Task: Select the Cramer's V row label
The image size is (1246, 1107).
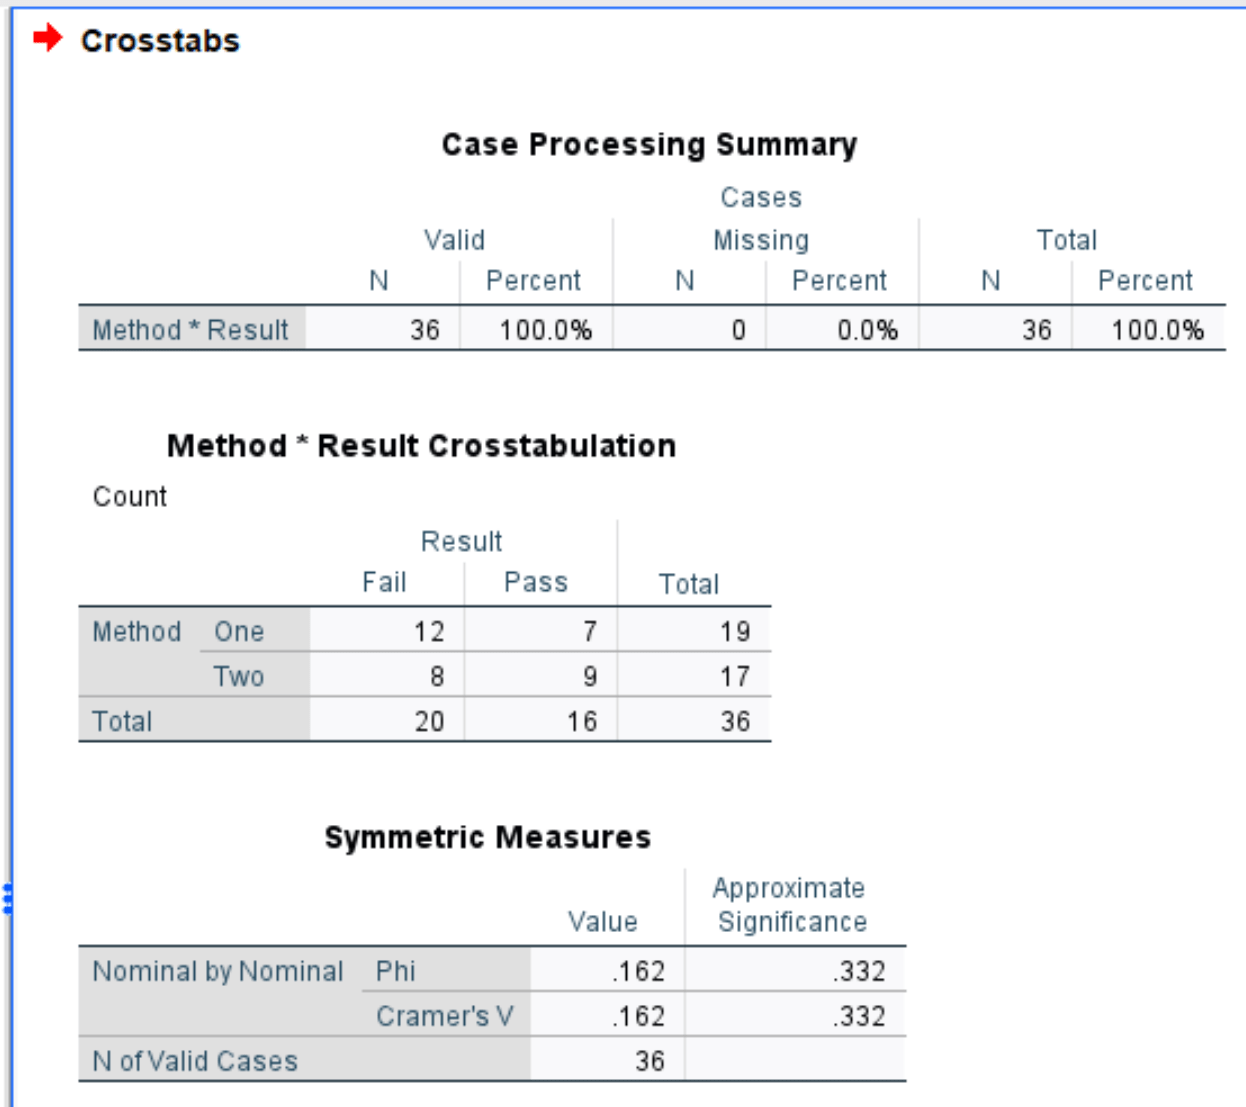Action: click(x=445, y=1016)
